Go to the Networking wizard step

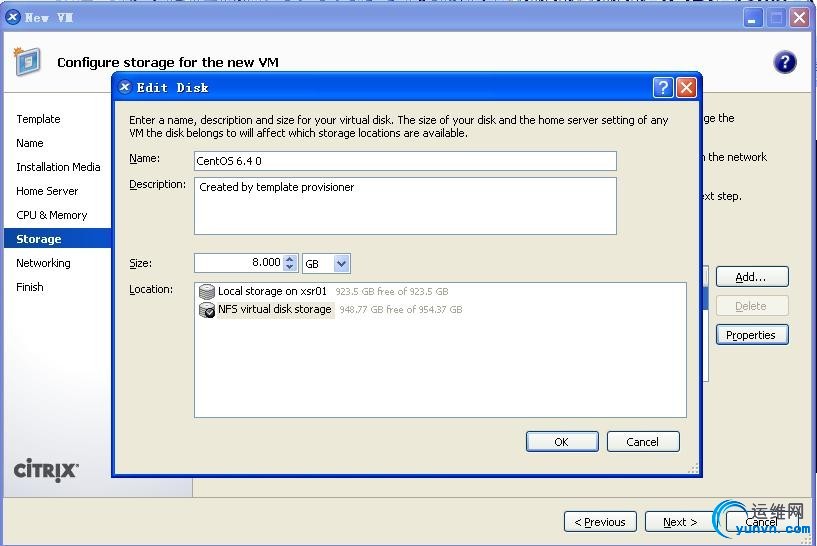pyautogui.click(x=43, y=263)
